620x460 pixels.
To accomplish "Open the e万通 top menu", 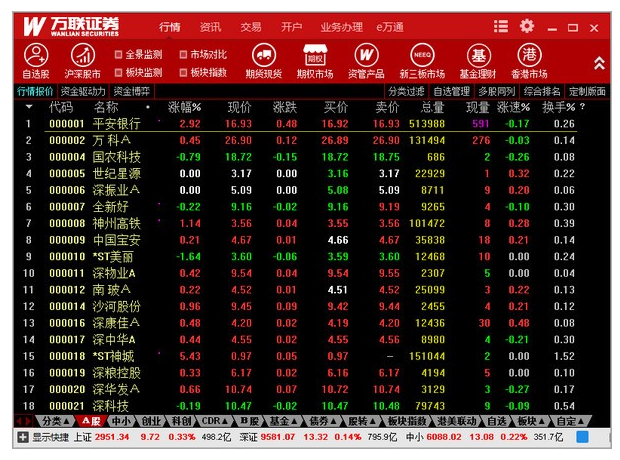I will (x=390, y=27).
